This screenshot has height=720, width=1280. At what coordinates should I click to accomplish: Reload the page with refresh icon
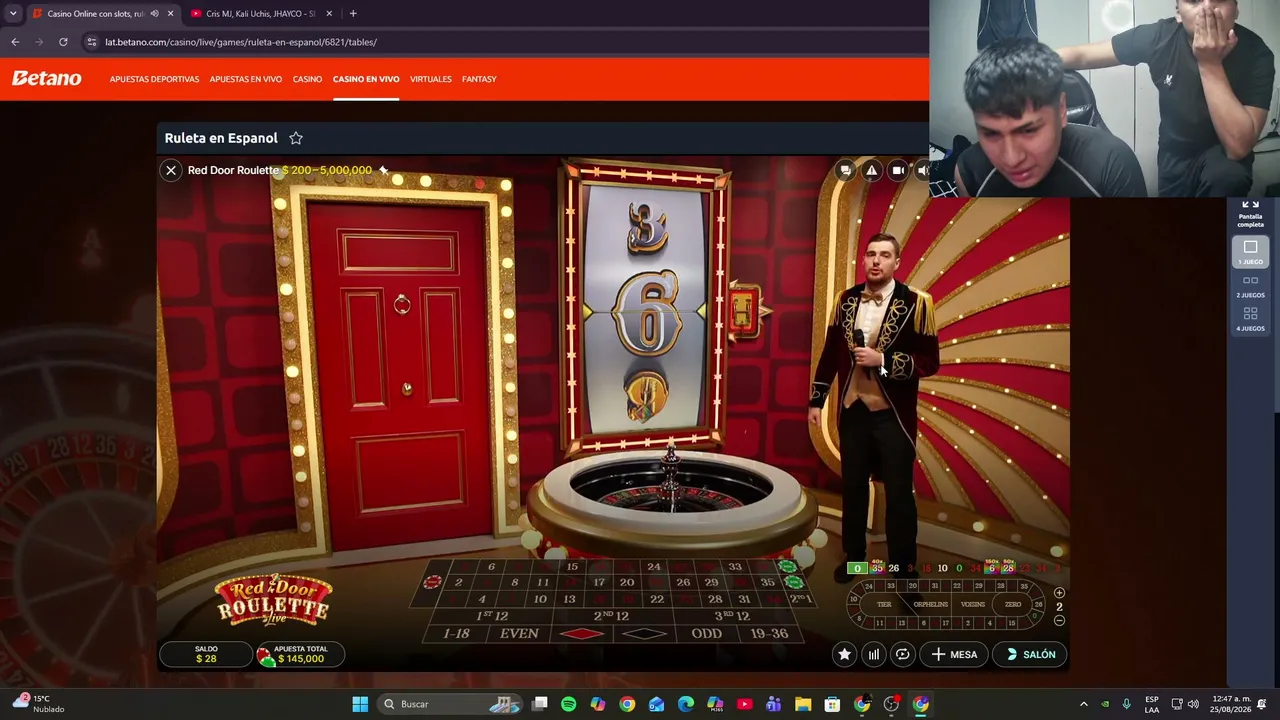click(x=63, y=42)
